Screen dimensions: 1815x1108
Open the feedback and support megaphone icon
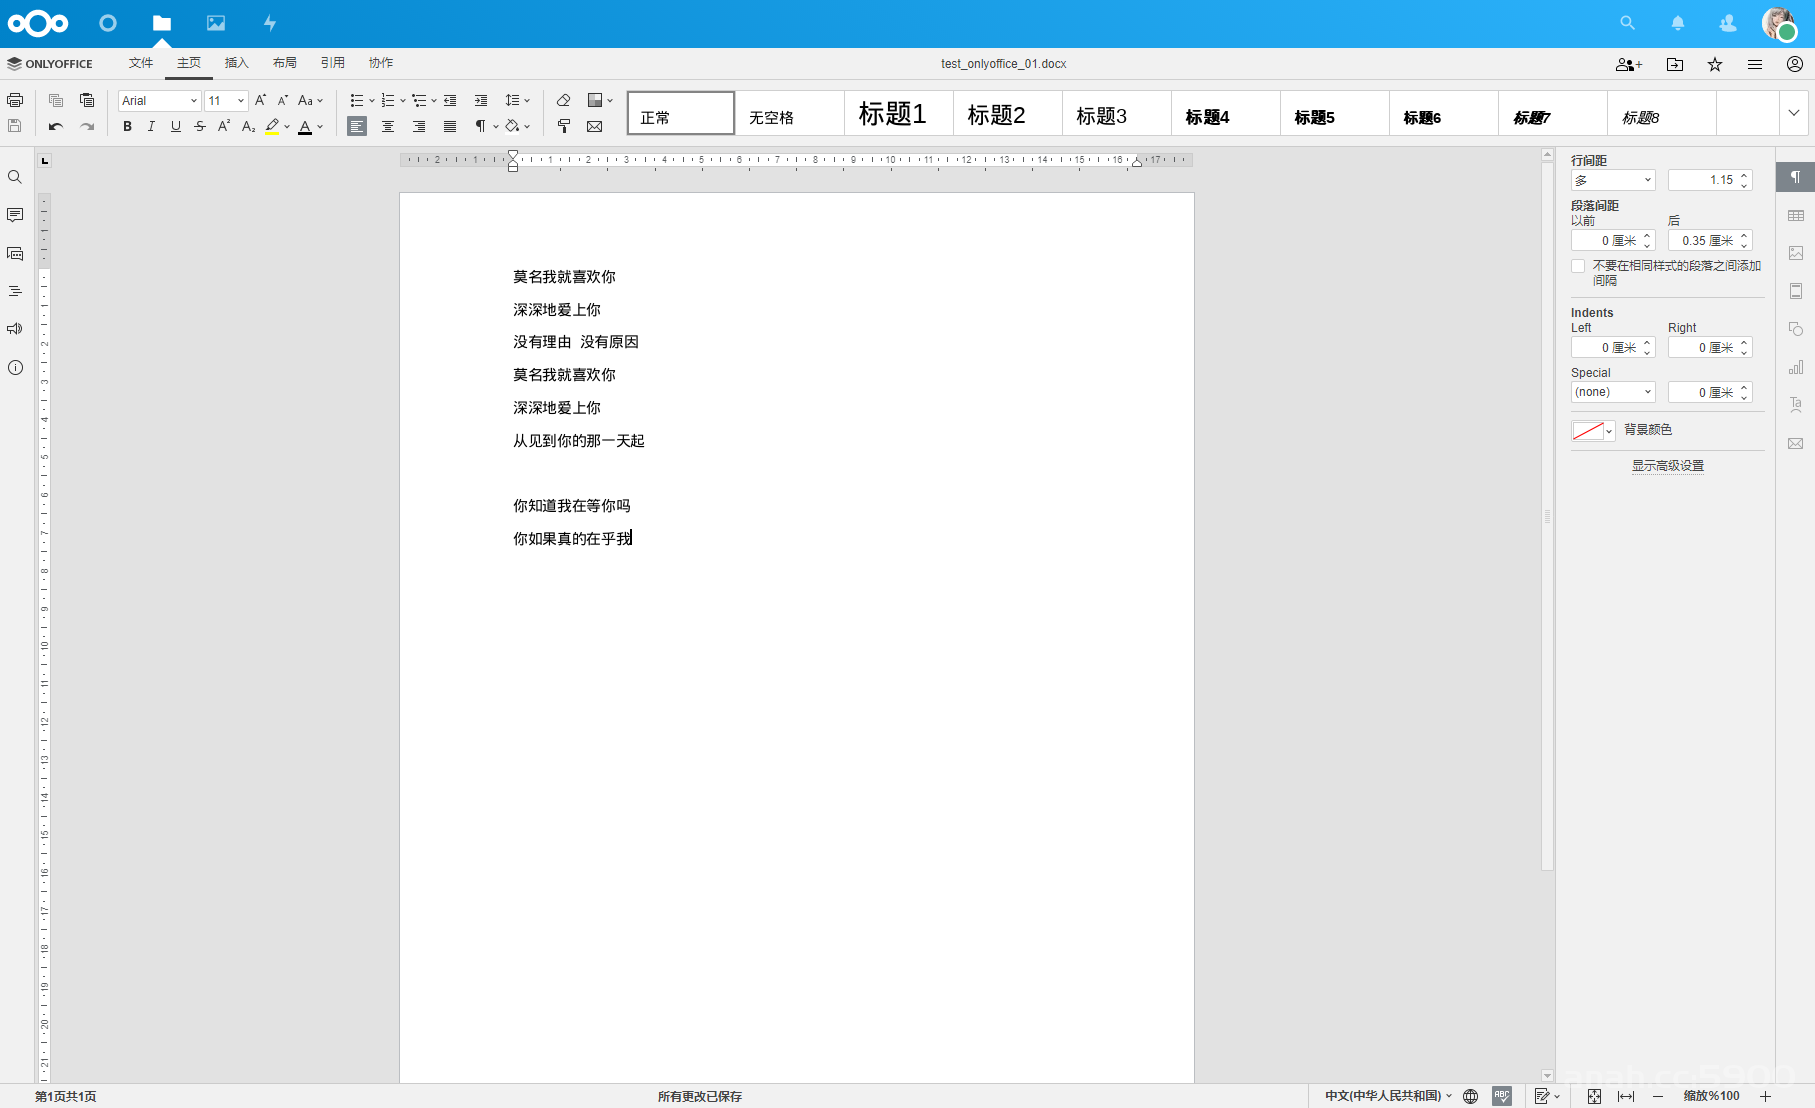click(15, 329)
